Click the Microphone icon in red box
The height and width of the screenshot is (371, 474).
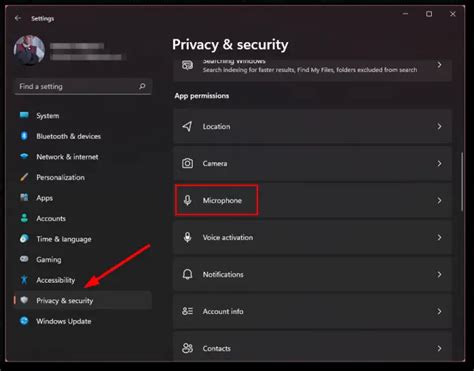coord(188,200)
